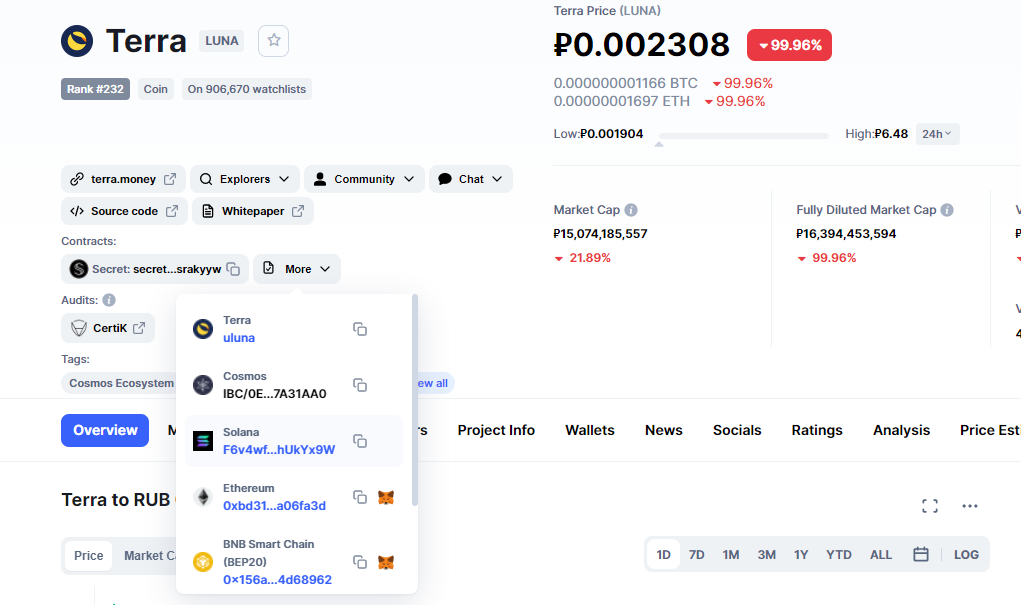The height and width of the screenshot is (605, 1021).
Task: Copy the Secret contract address
Action: pyautogui.click(x=233, y=269)
